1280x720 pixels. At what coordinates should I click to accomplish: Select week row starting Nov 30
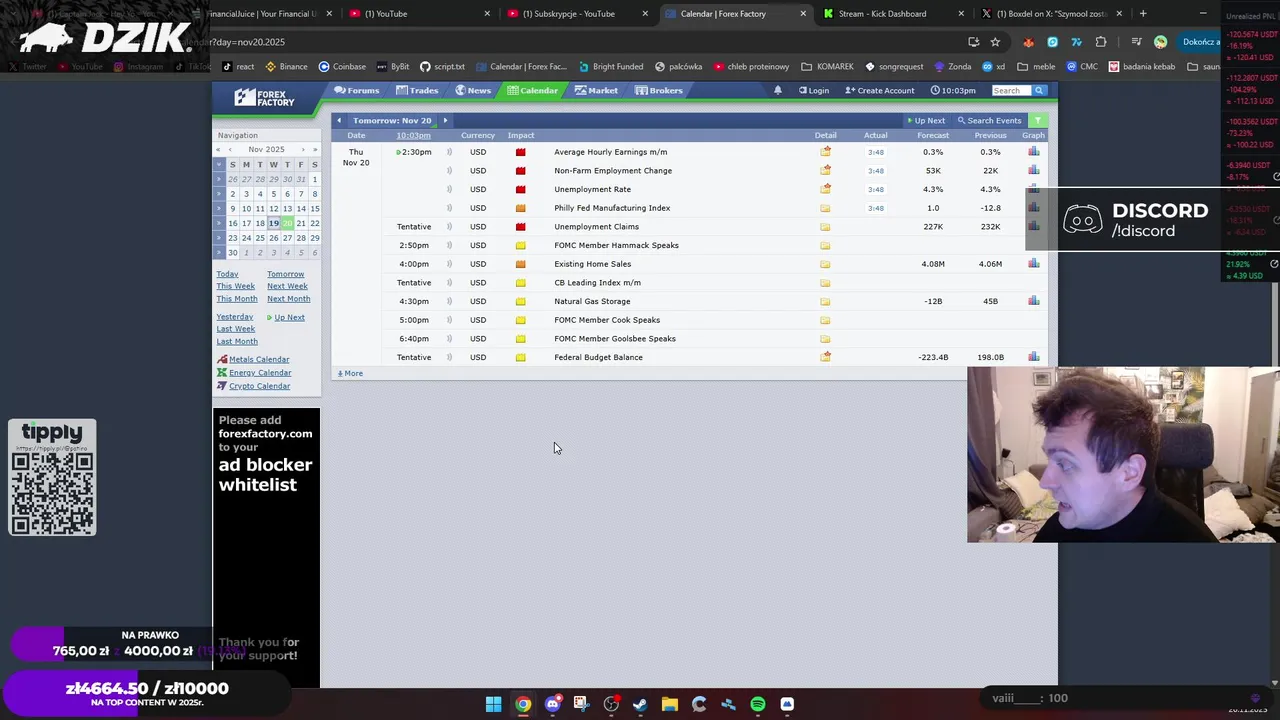219,253
